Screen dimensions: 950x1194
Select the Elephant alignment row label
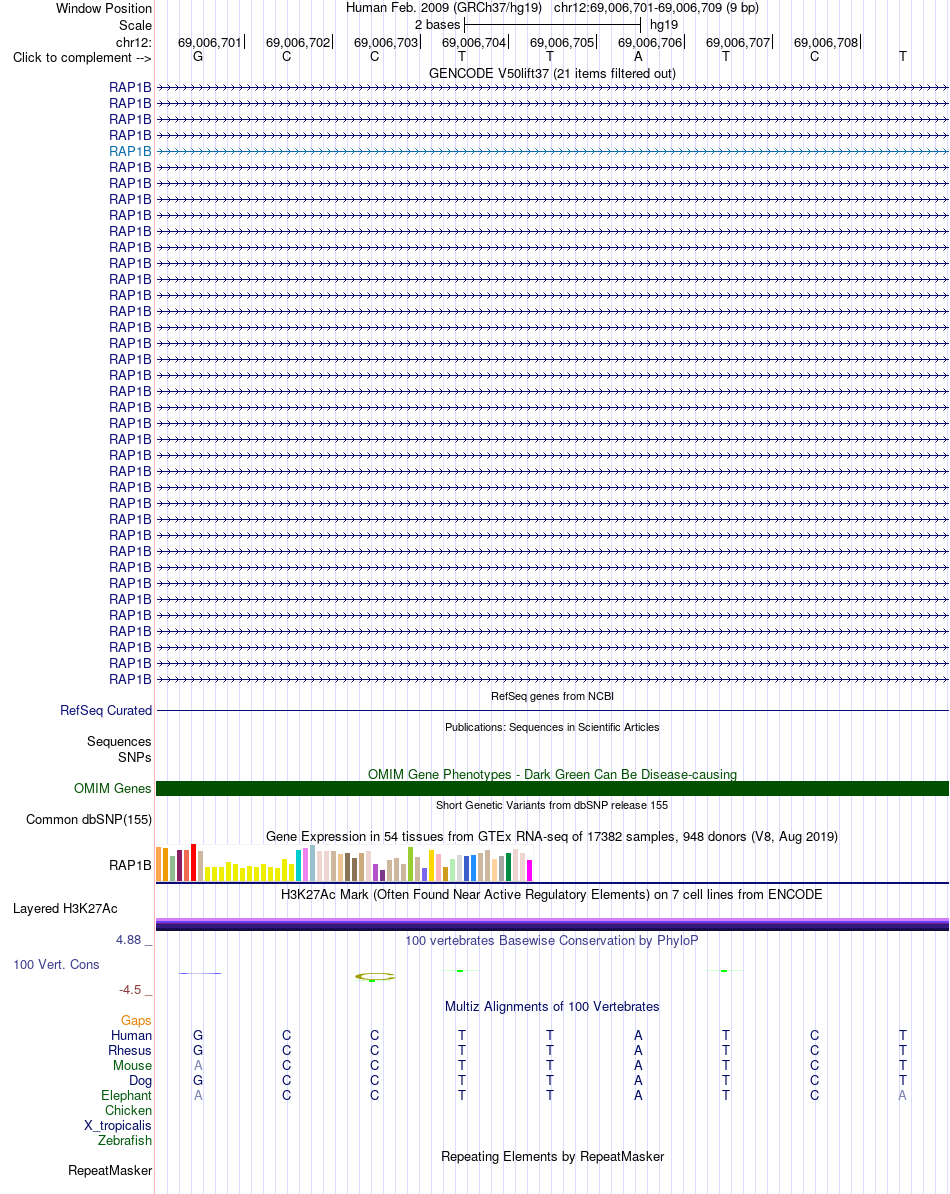[126, 1096]
